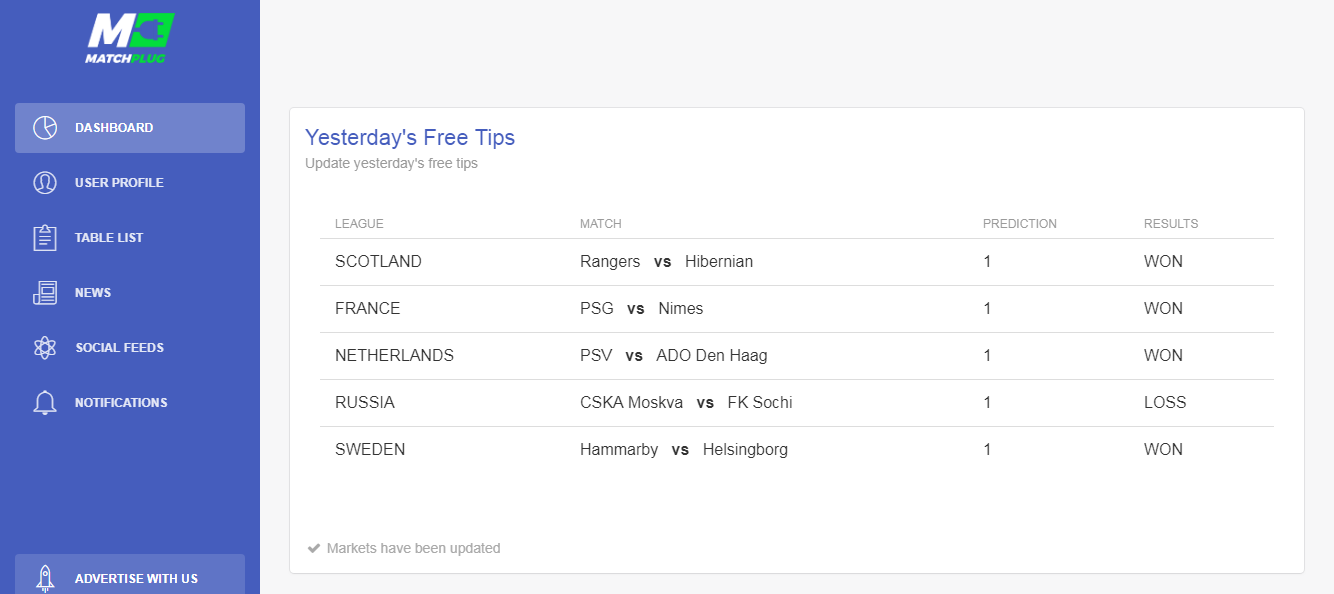Click the Notifications bell icon

click(45, 403)
